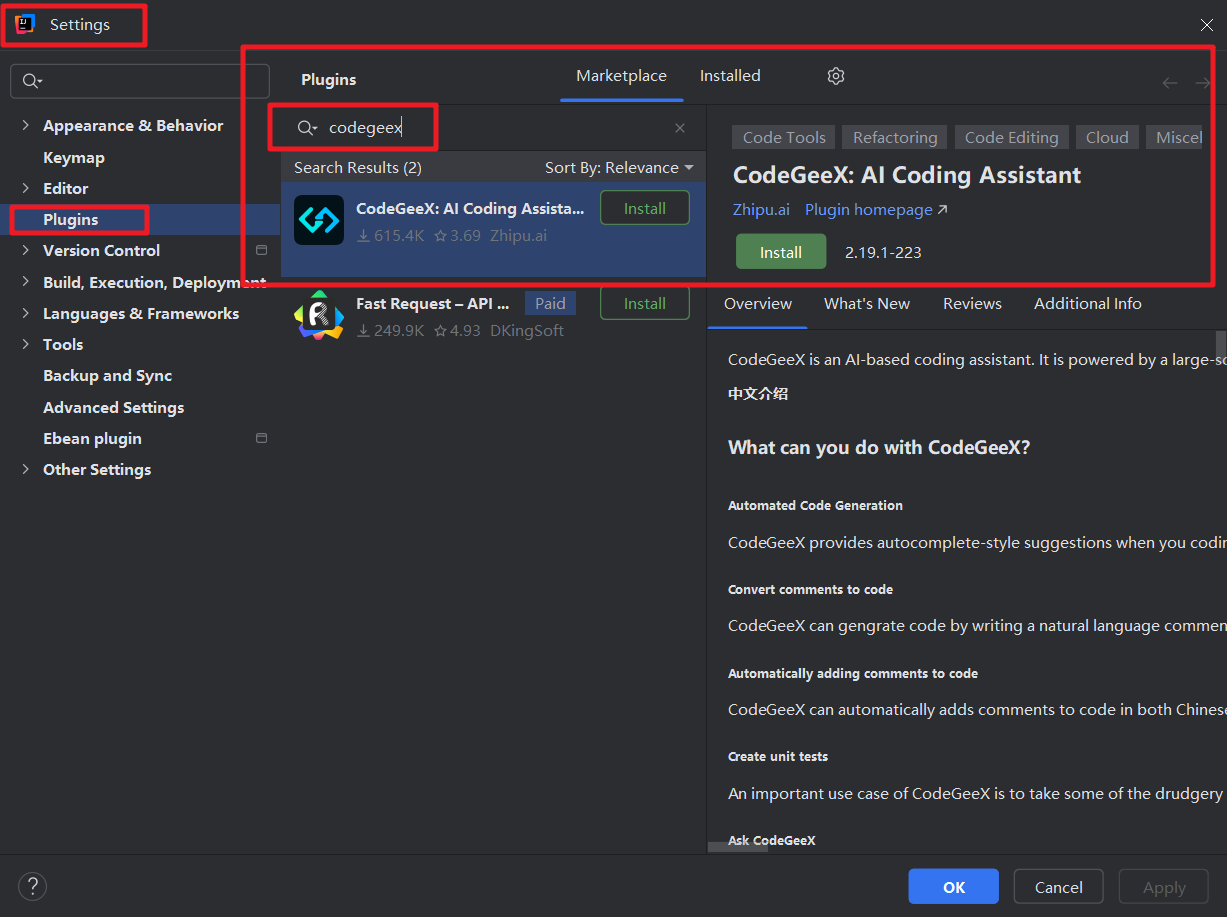Click the CodeGeeX plugin logo icon
The width and height of the screenshot is (1227, 917).
point(319,220)
